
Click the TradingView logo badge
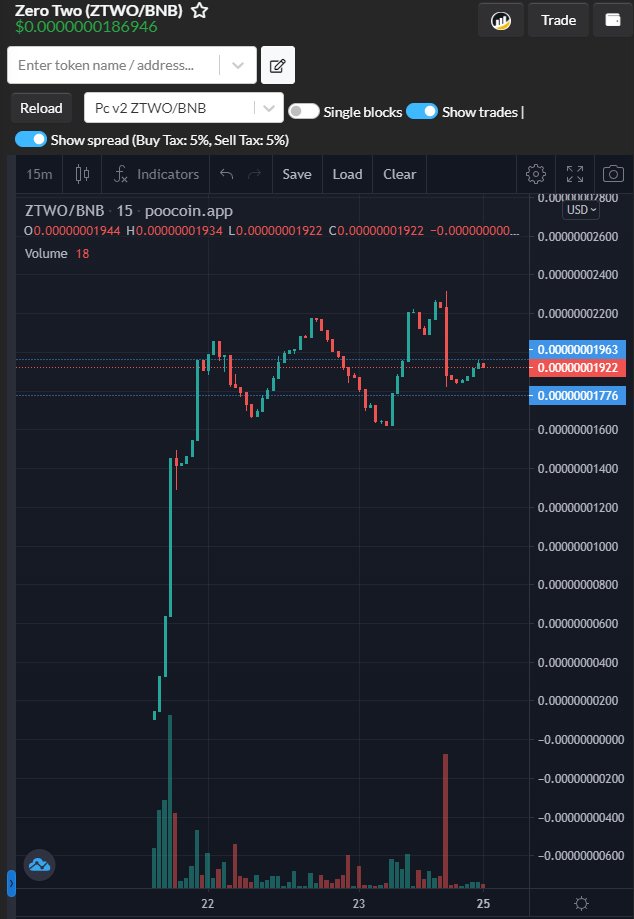point(39,864)
